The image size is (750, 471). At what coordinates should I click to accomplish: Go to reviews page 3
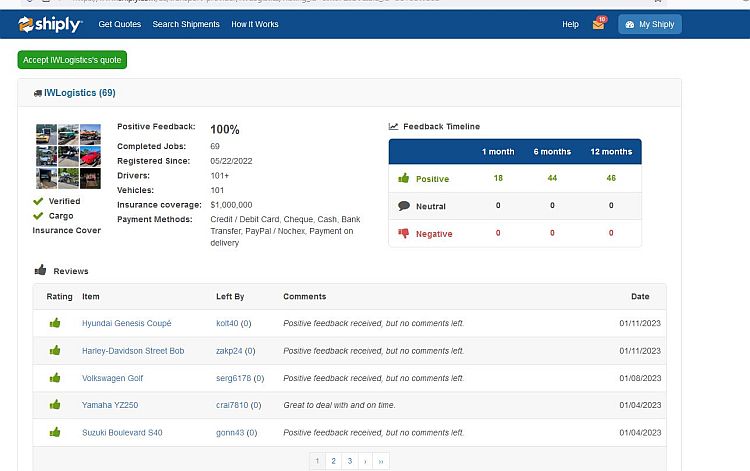tap(350, 461)
